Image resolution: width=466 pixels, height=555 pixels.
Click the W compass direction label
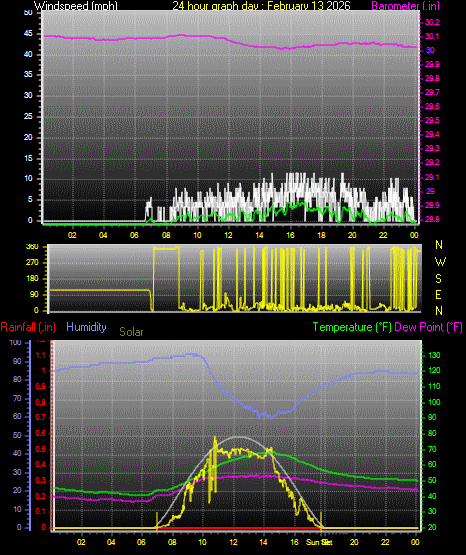pyautogui.click(x=440, y=262)
